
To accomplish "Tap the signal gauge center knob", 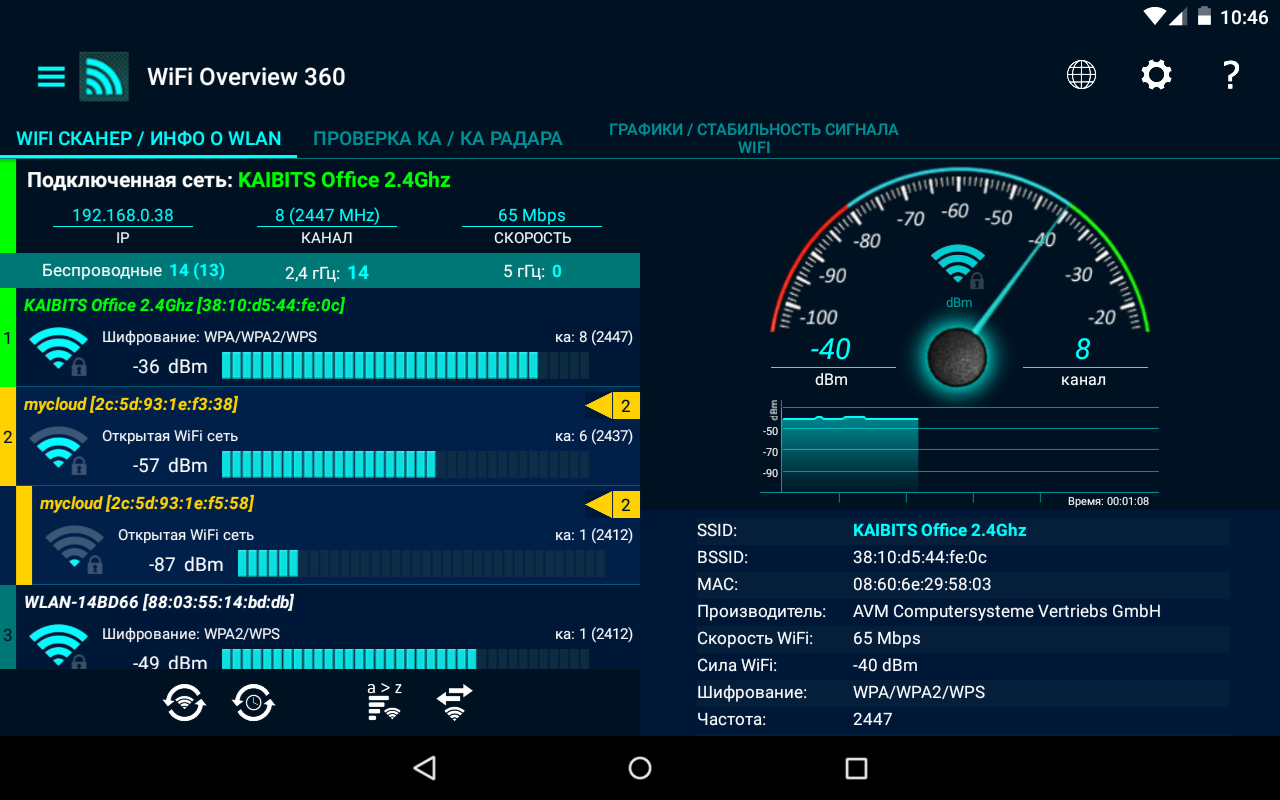I will (957, 357).
